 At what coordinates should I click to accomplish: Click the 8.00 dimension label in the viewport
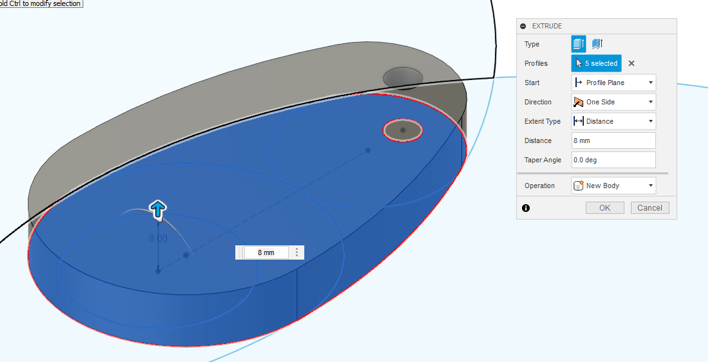point(158,238)
